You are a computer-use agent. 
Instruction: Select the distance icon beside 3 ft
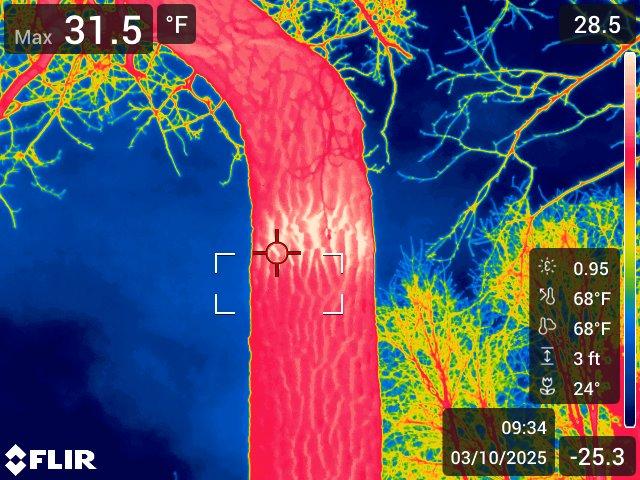click(547, 356)
